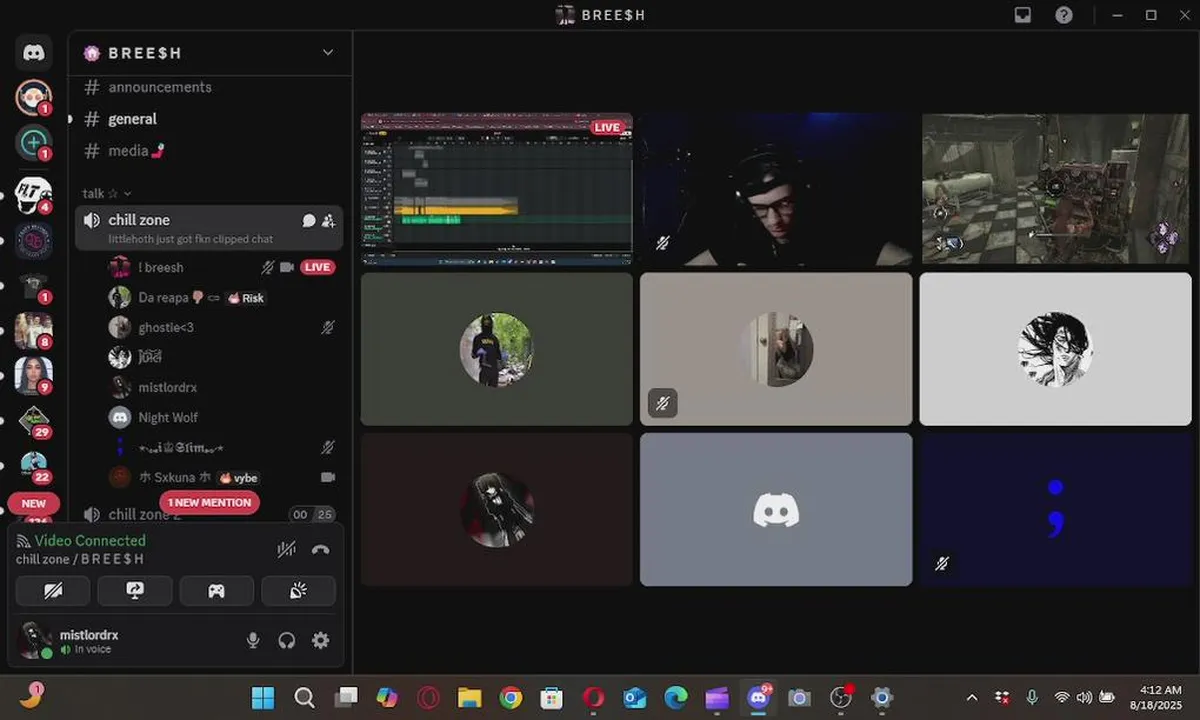Launch Chrome from taskbar
Image resolution: width=1200 pixels, height=720 pixels.
click(511, 697)
